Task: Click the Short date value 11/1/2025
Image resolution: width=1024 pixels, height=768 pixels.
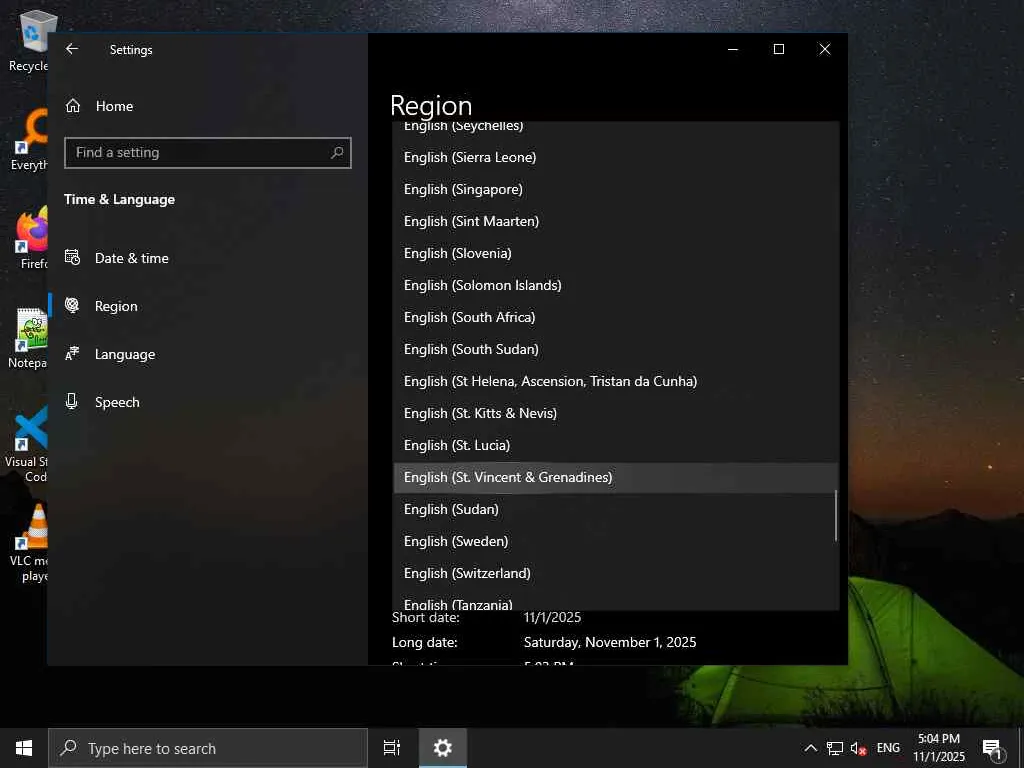Action: click(x=552, y=618)
